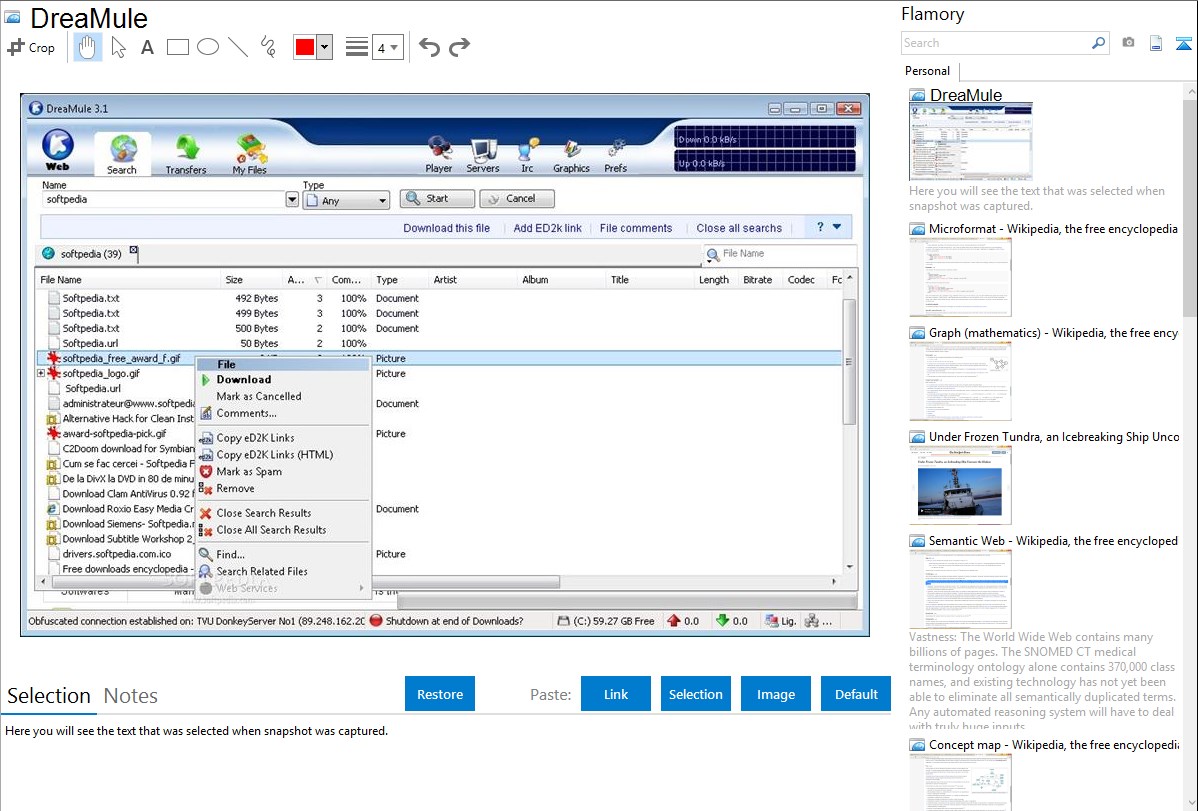Click the Paste Link button
Image resolution: width=1198 pixels, height=811 pixels.
[616, 694]
